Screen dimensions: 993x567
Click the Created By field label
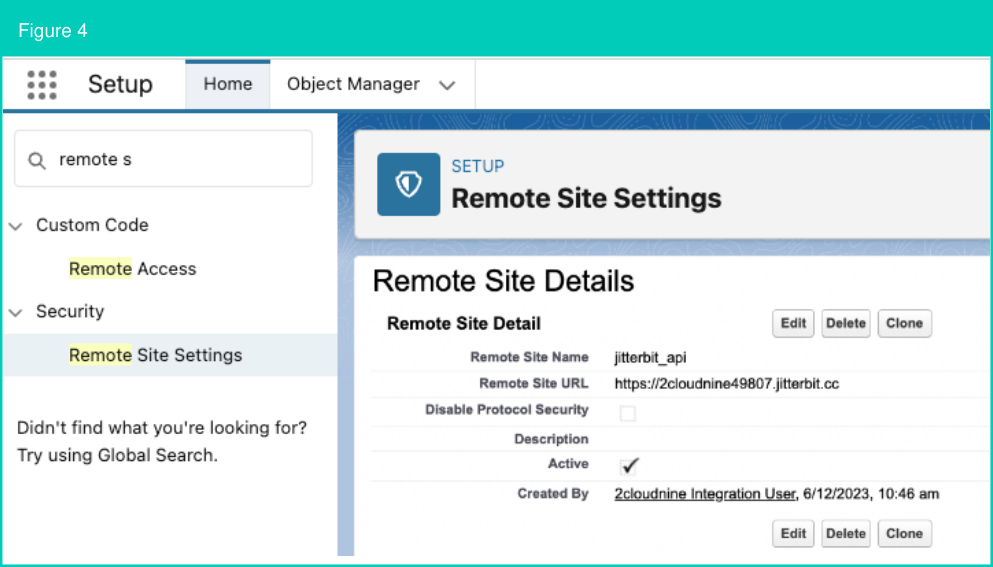(x=552, y=494)
